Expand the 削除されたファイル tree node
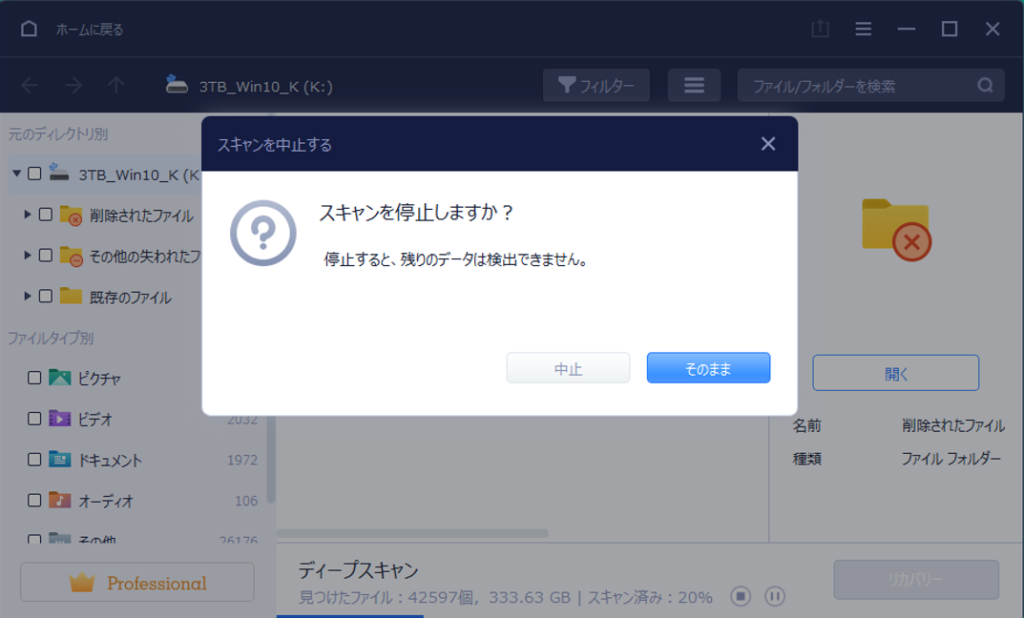 tap(26, 217)
